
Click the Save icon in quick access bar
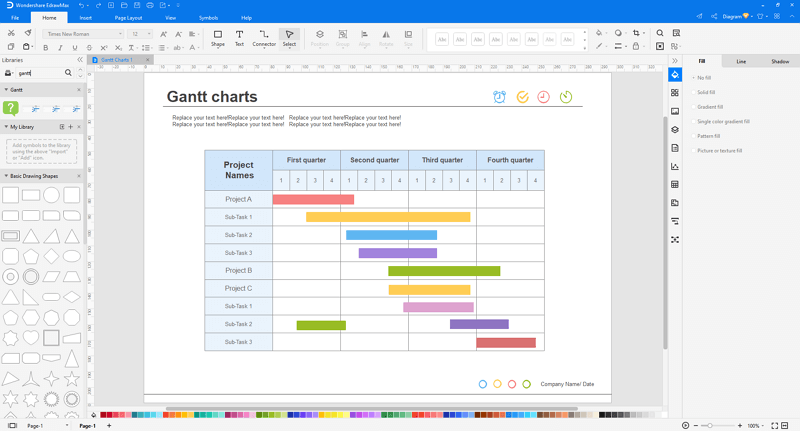click(x=137, y=5)
